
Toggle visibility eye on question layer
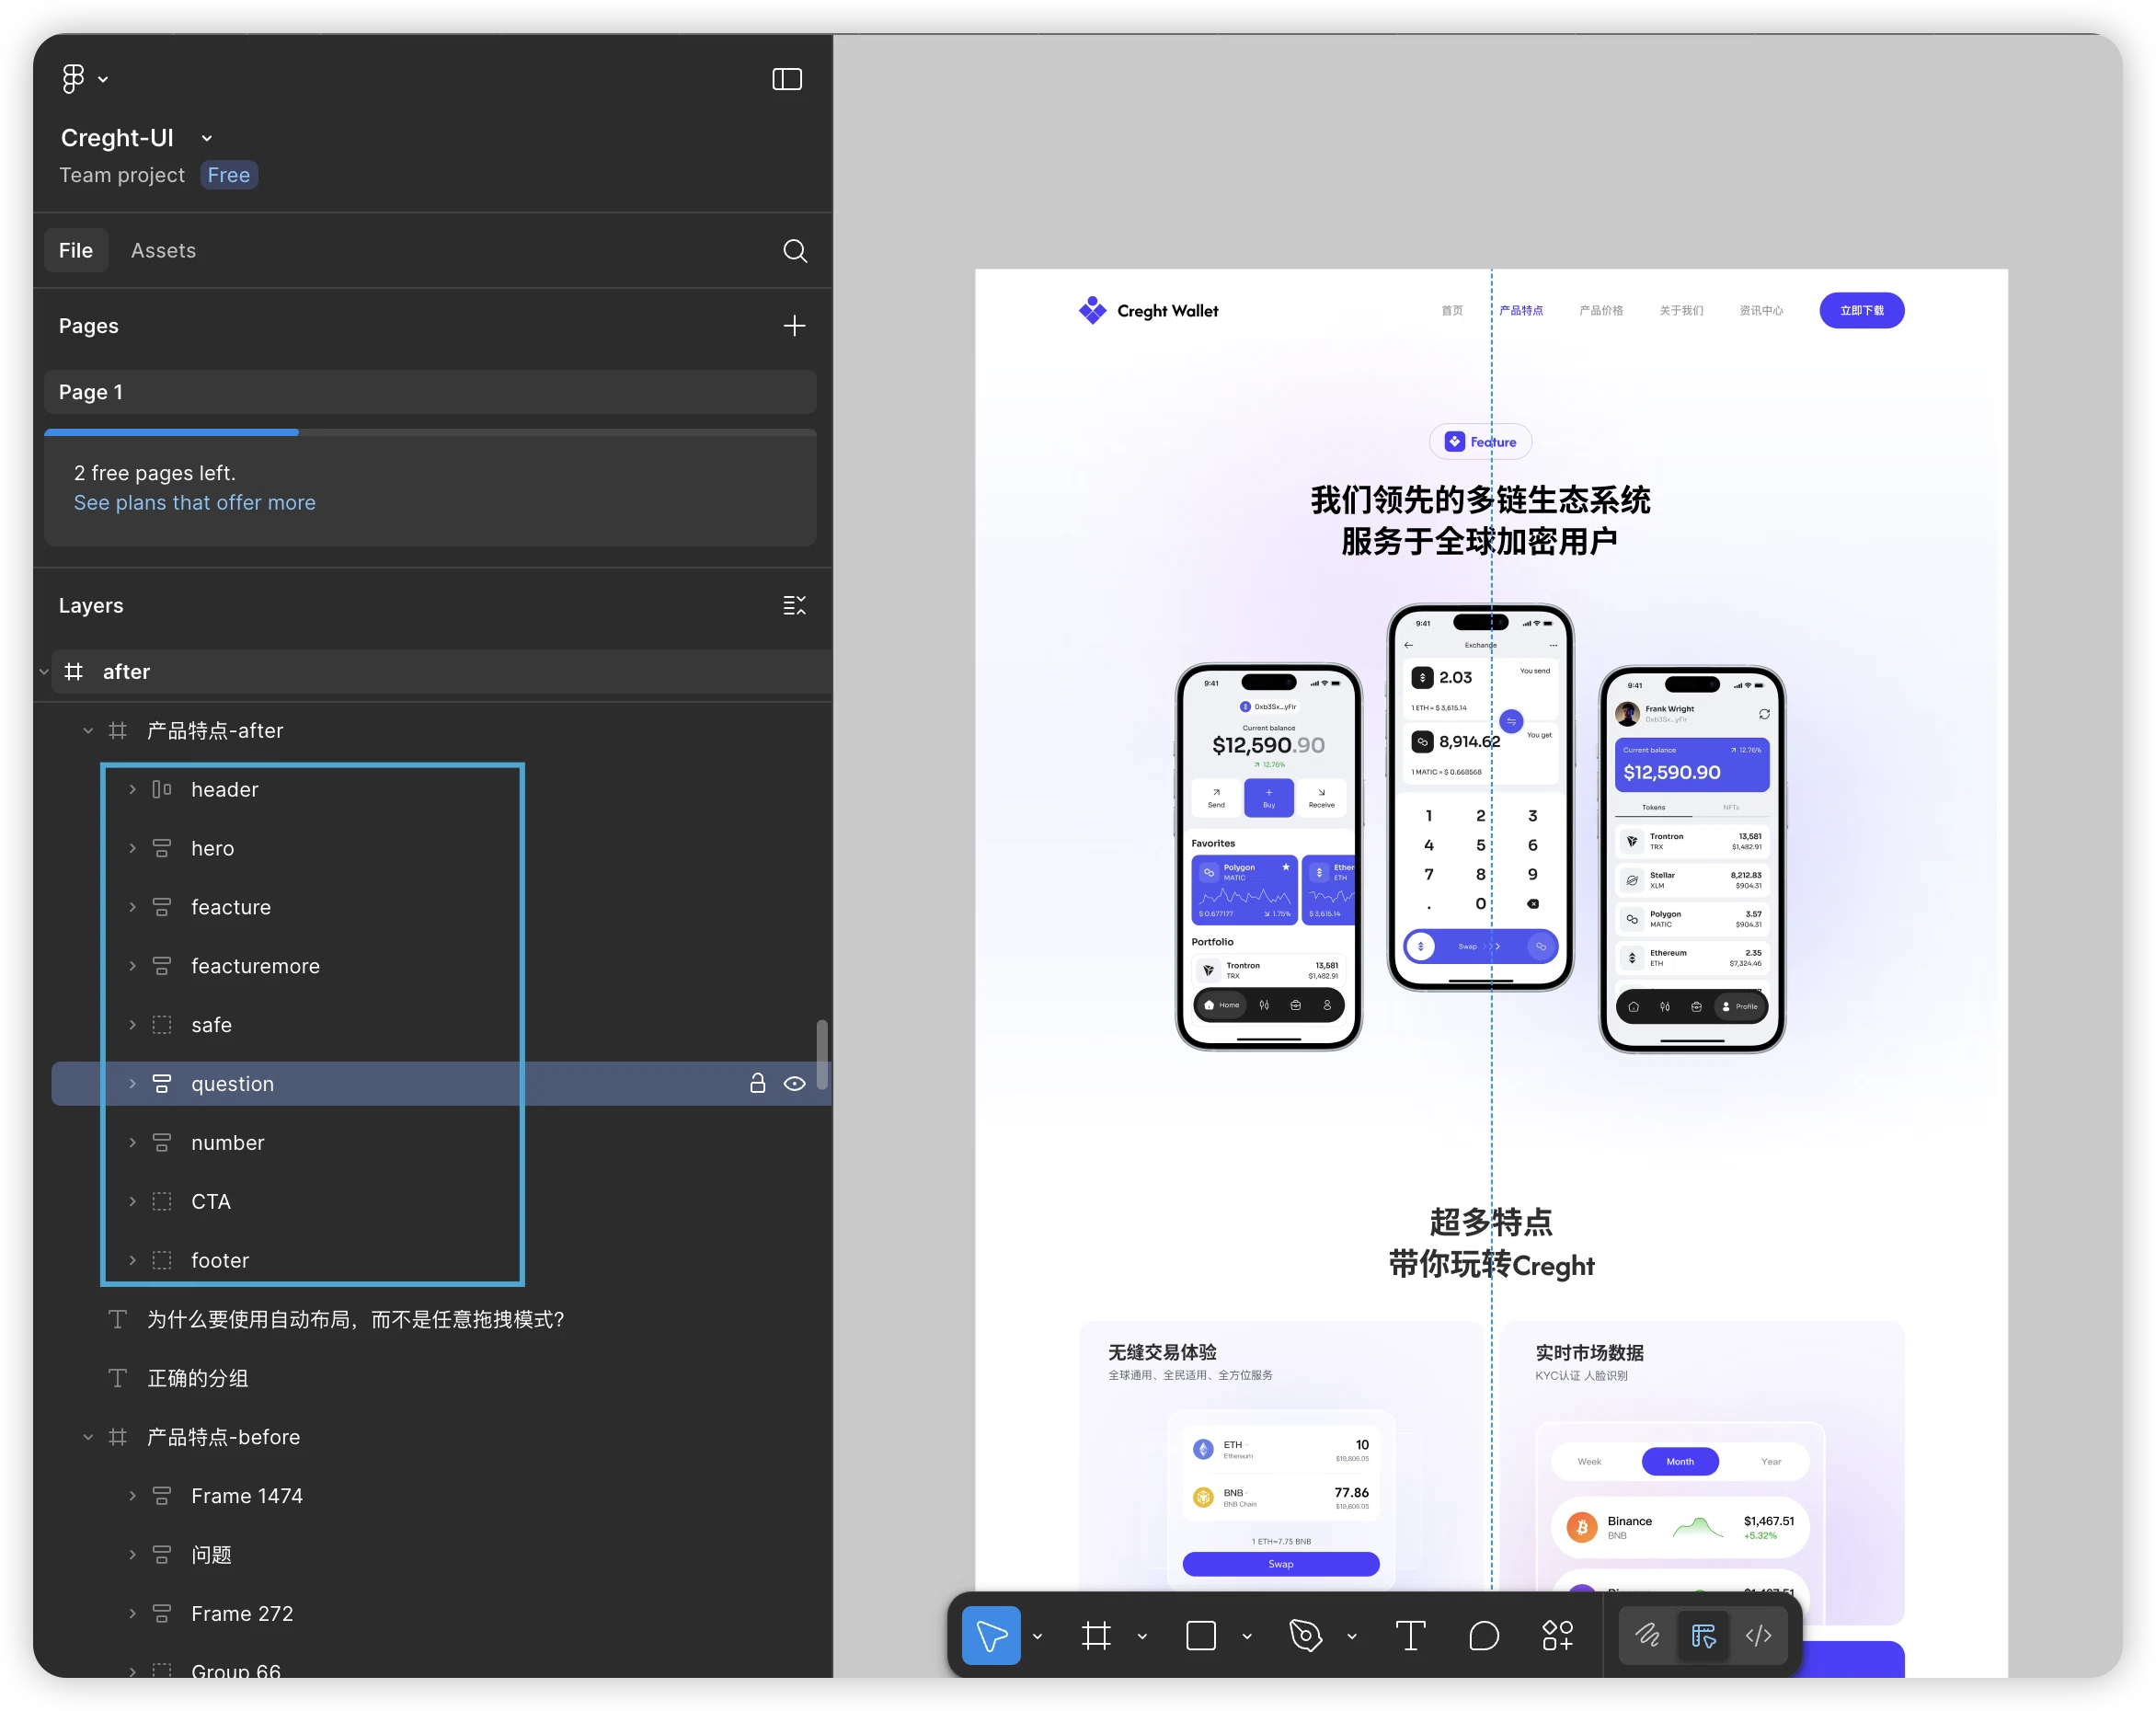795,1083
